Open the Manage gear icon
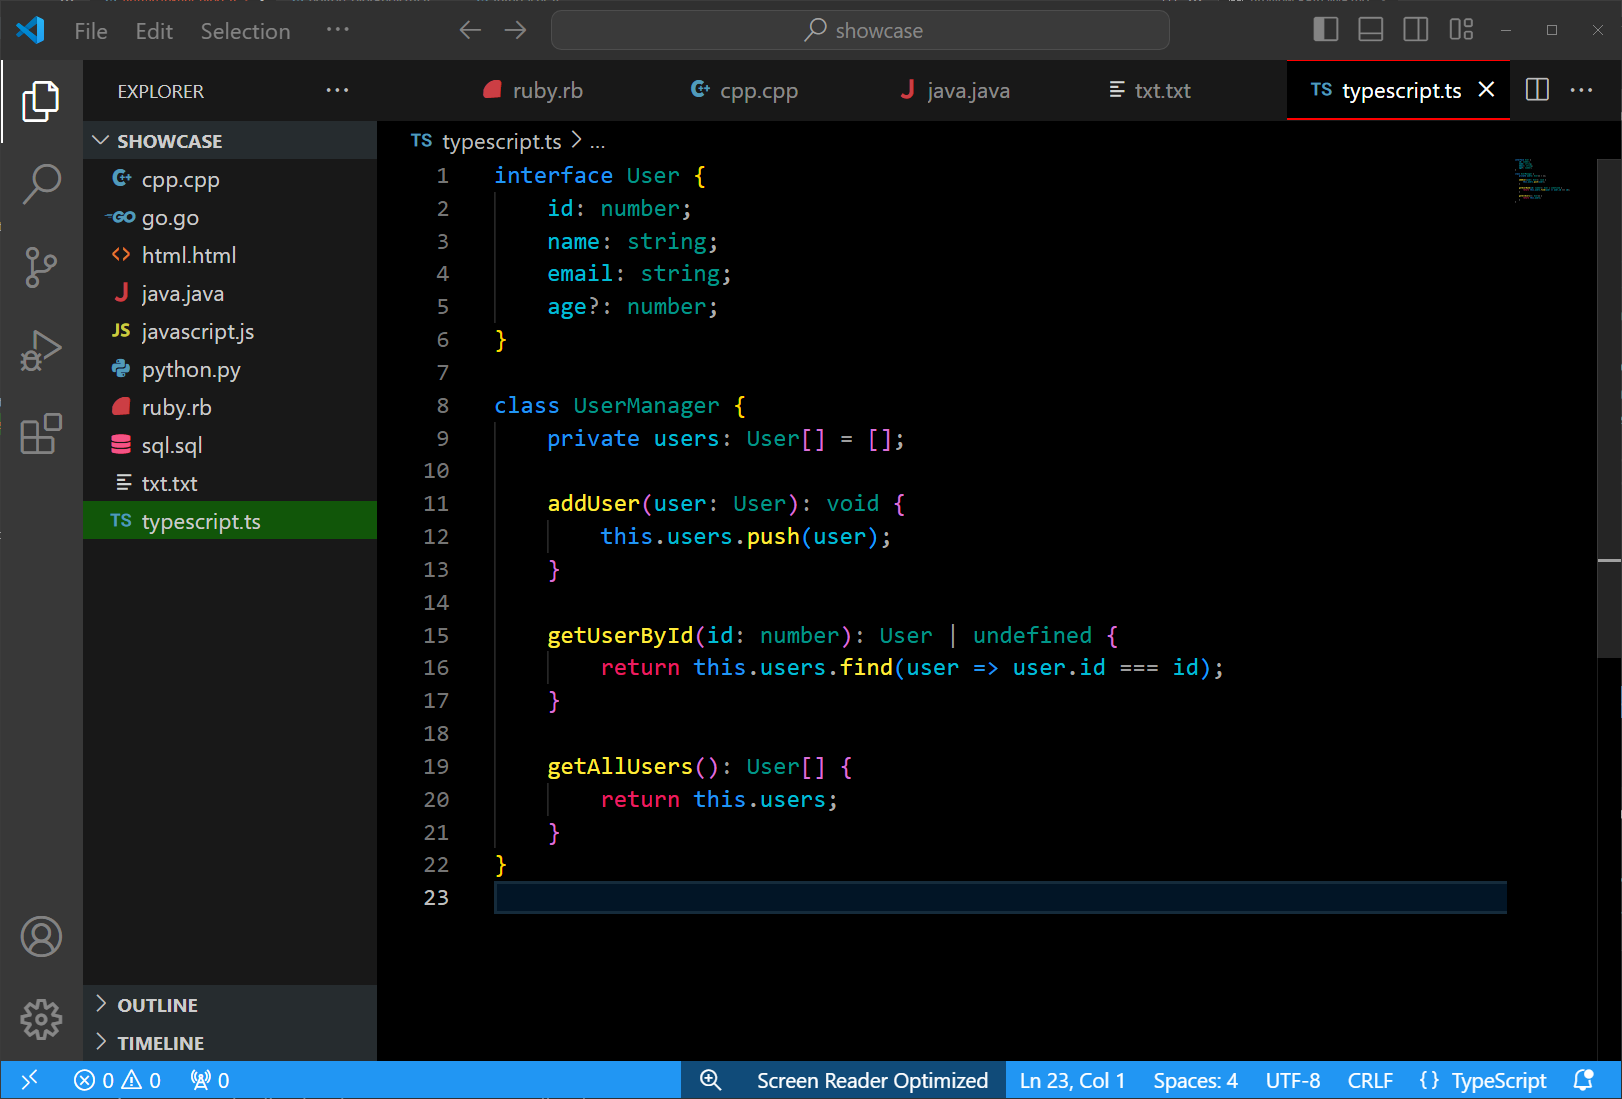This screenshot has width=1622, height=1099. (41, 1020)
